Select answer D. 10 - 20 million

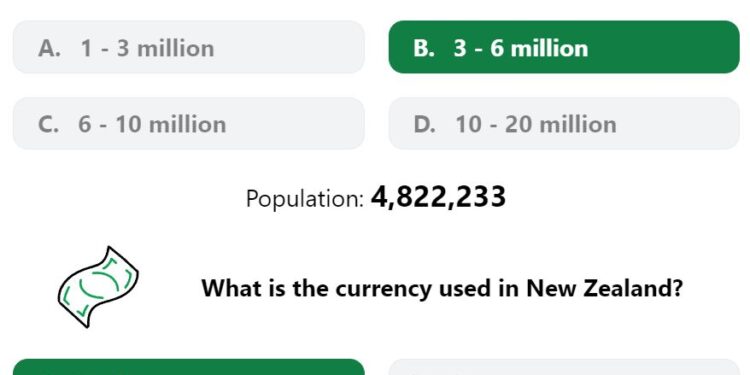564,123
